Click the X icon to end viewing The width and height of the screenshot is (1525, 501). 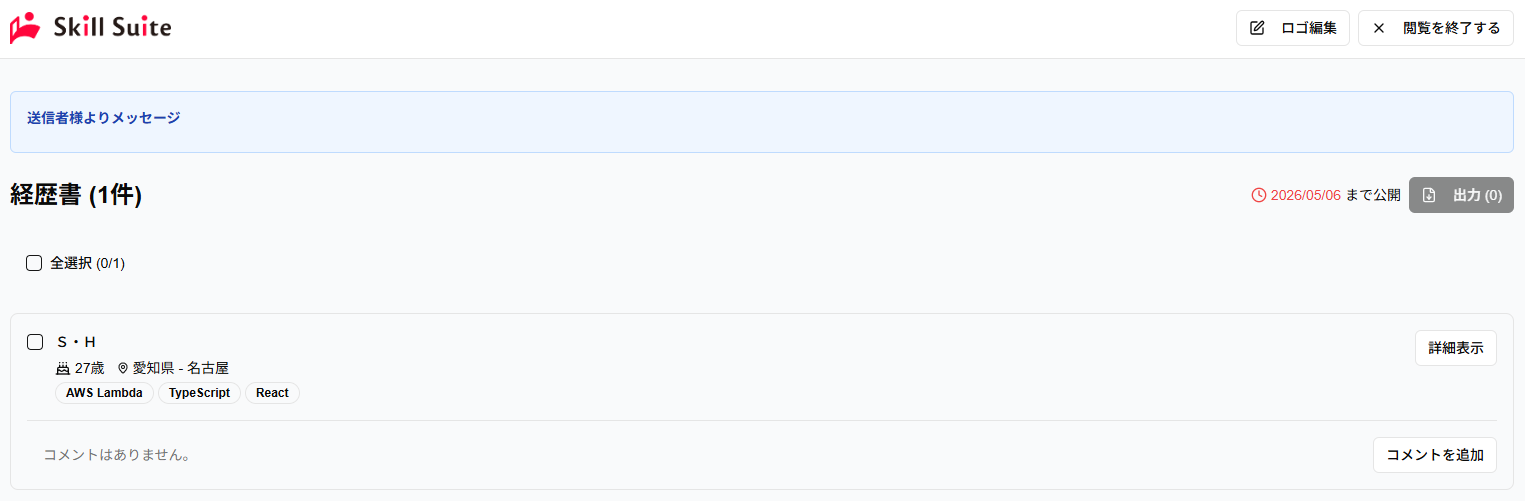coord(1379,28)
